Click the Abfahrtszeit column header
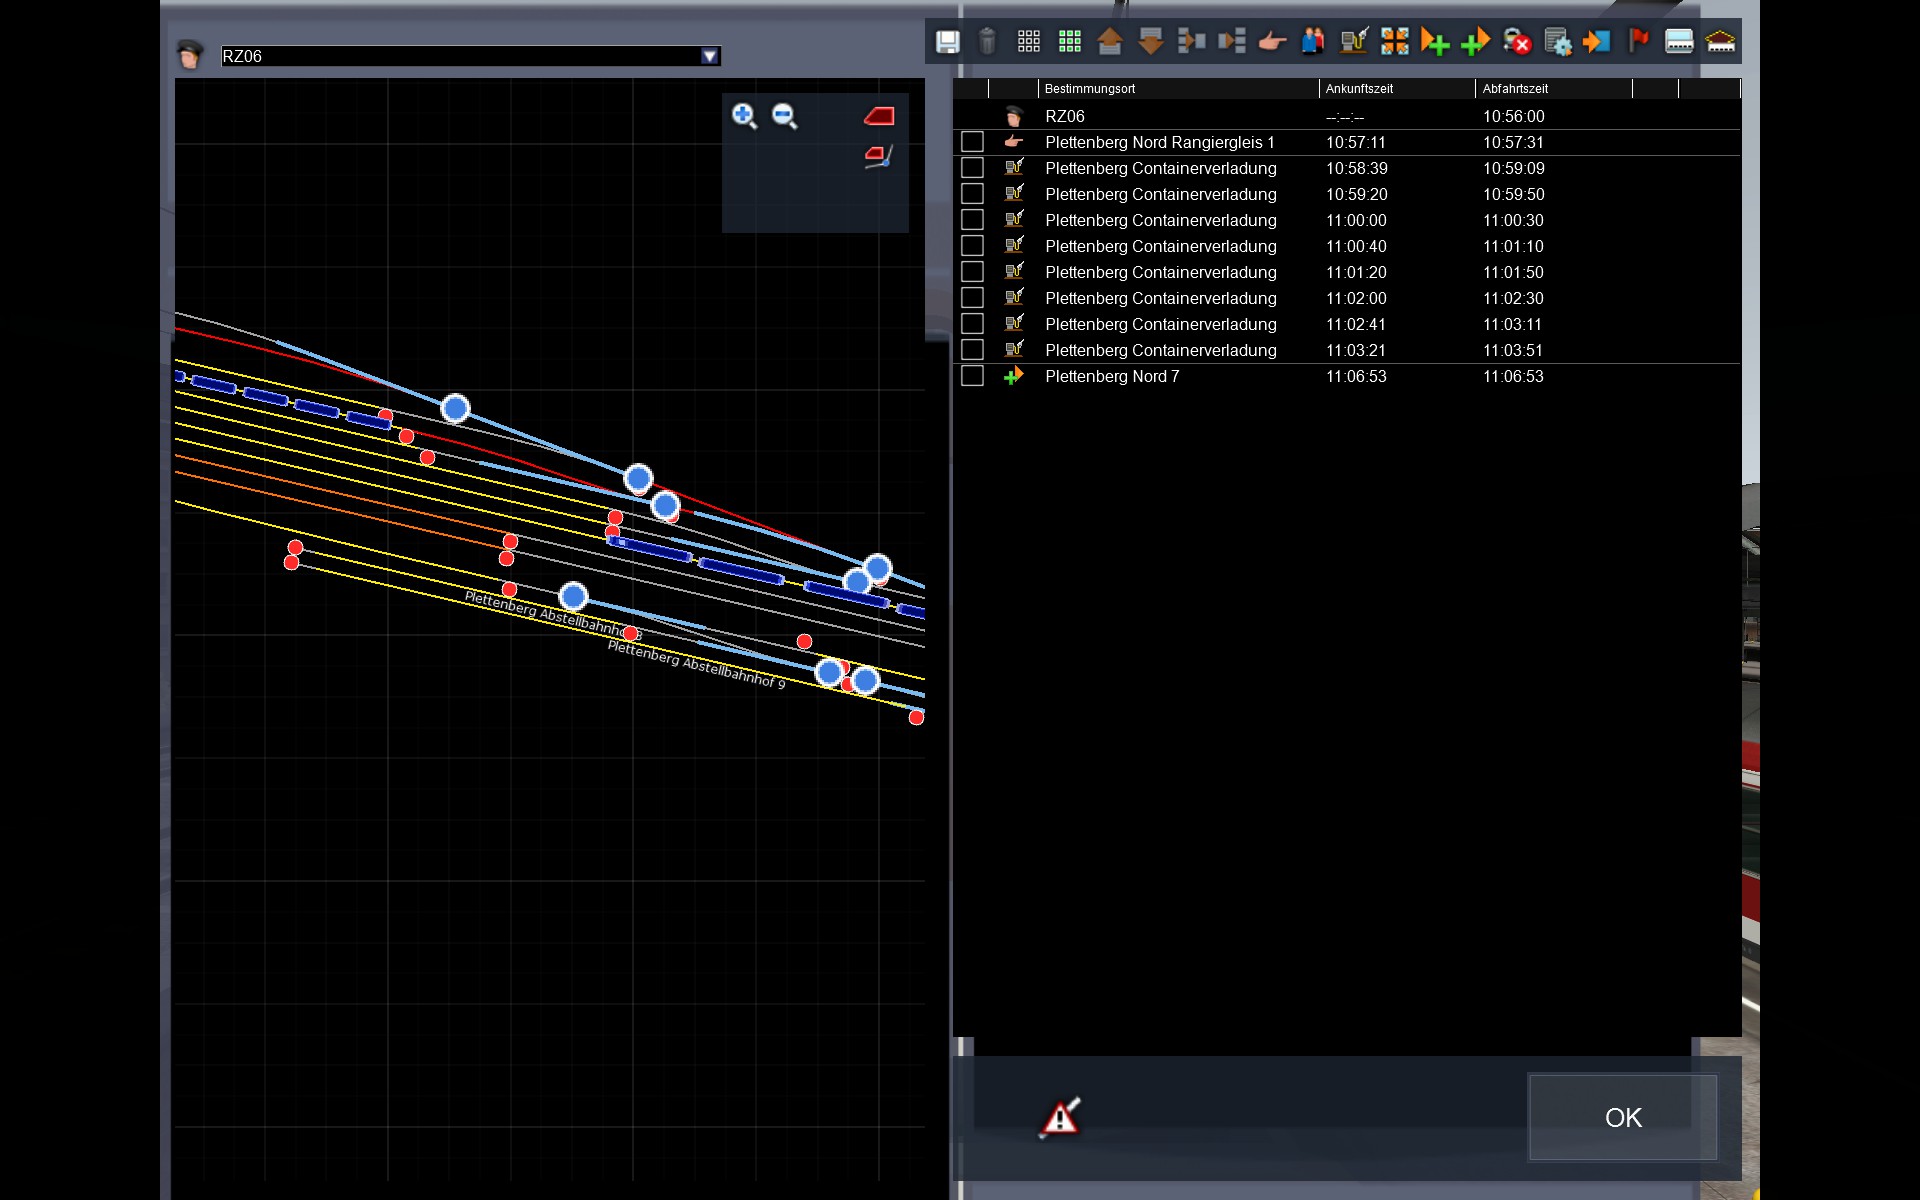This screenshot has height=1200, width=1920. [x=1515, y=89]
